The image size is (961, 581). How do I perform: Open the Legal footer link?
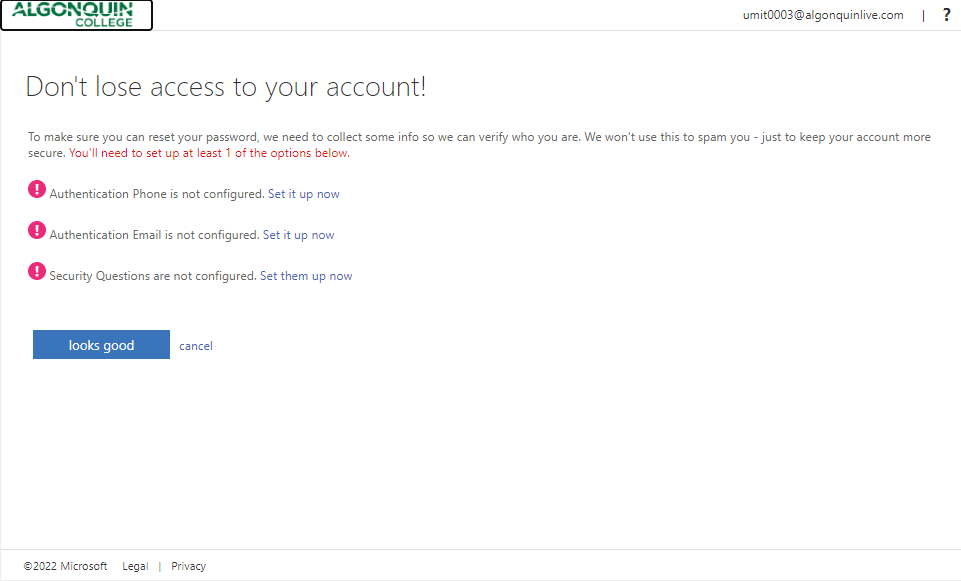pyautogui.click(x=135, y=566)
